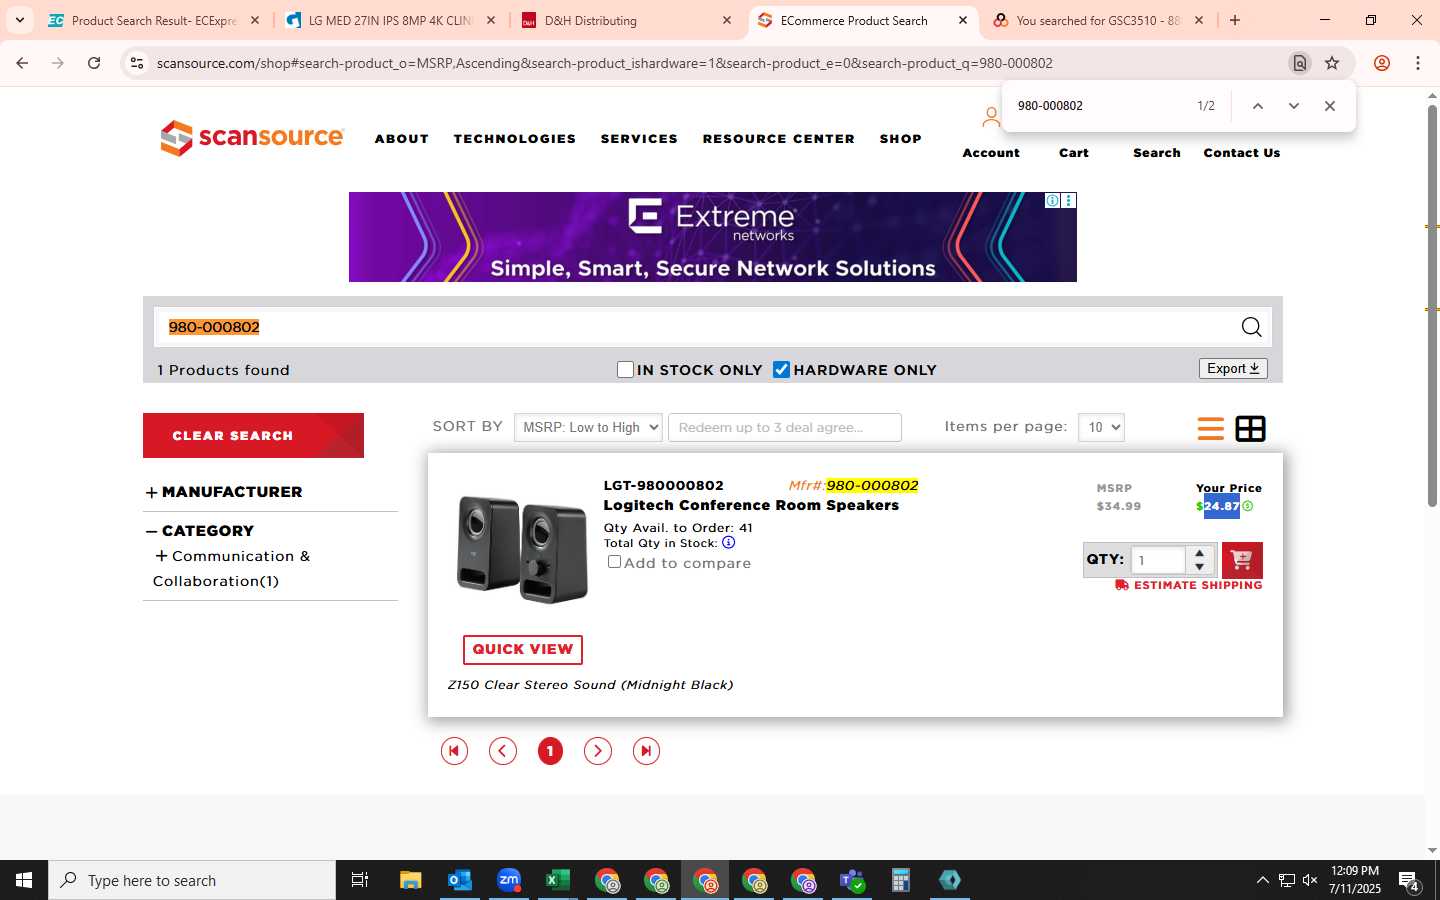Open the ABOUT menu
The image size is (1440, 900).
pyautogui.click(x=402, y=139)
